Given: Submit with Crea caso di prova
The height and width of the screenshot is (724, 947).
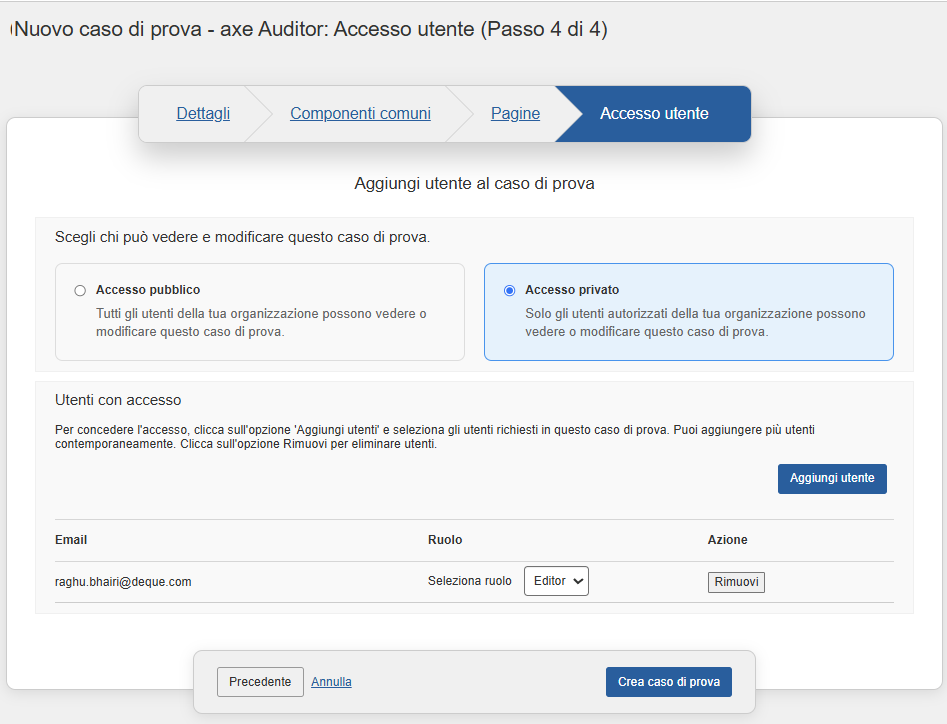Looking at the screenshot, I should [x=668, y=682].
